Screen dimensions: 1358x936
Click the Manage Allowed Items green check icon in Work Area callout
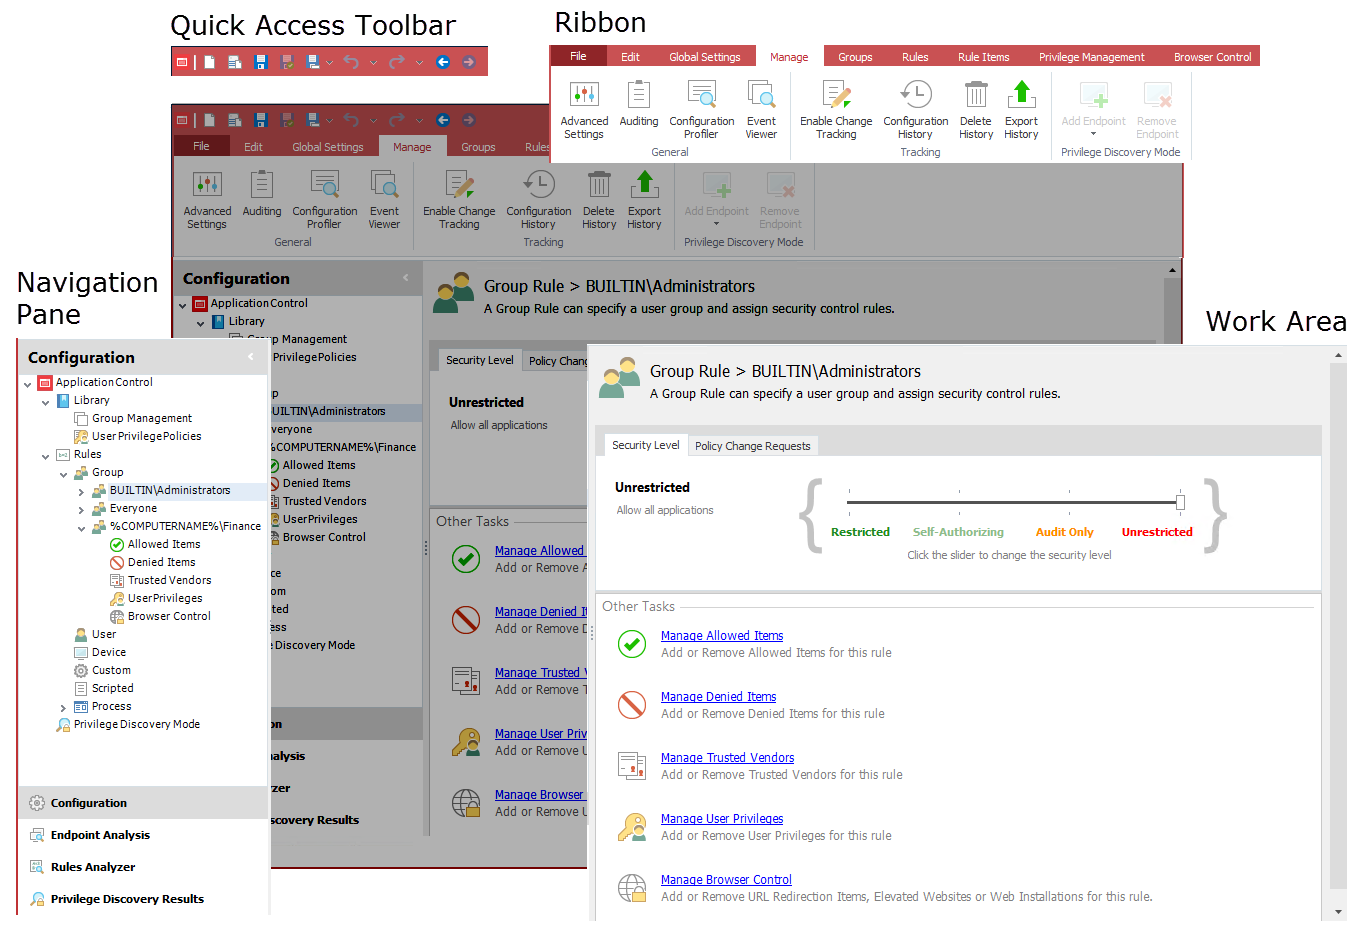632,644
